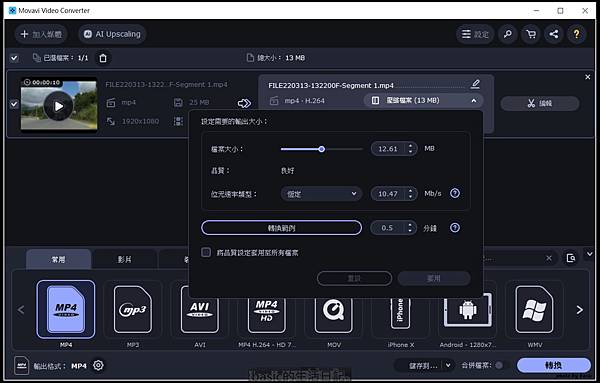Select the first popular formats tab
Screen dimensions: 600x383
pos(59,259)
